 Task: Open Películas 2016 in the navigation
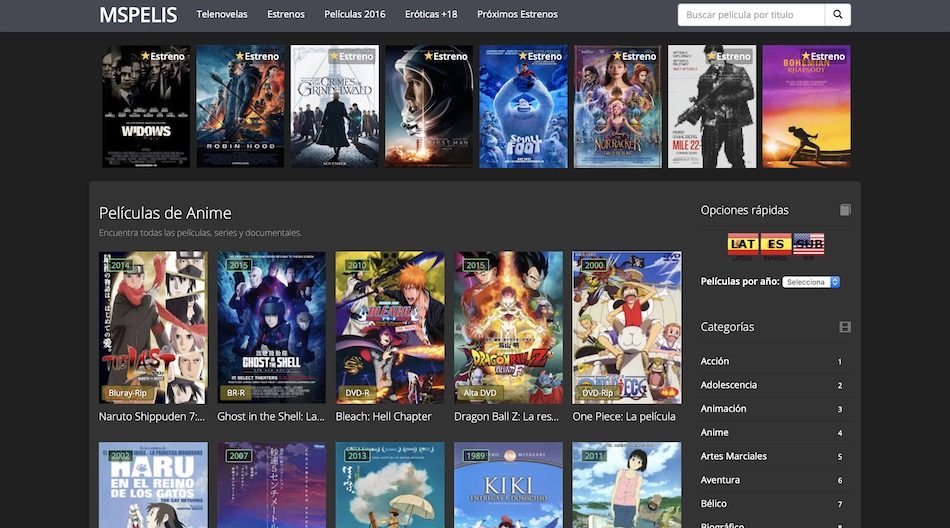click(354, 15)
